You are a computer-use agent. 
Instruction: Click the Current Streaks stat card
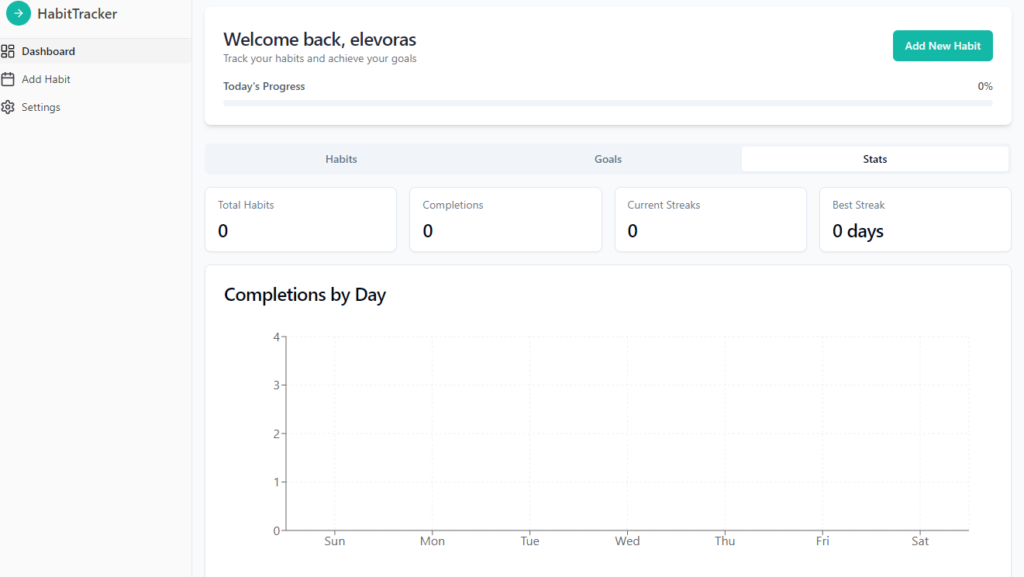[x=710, y=219]
